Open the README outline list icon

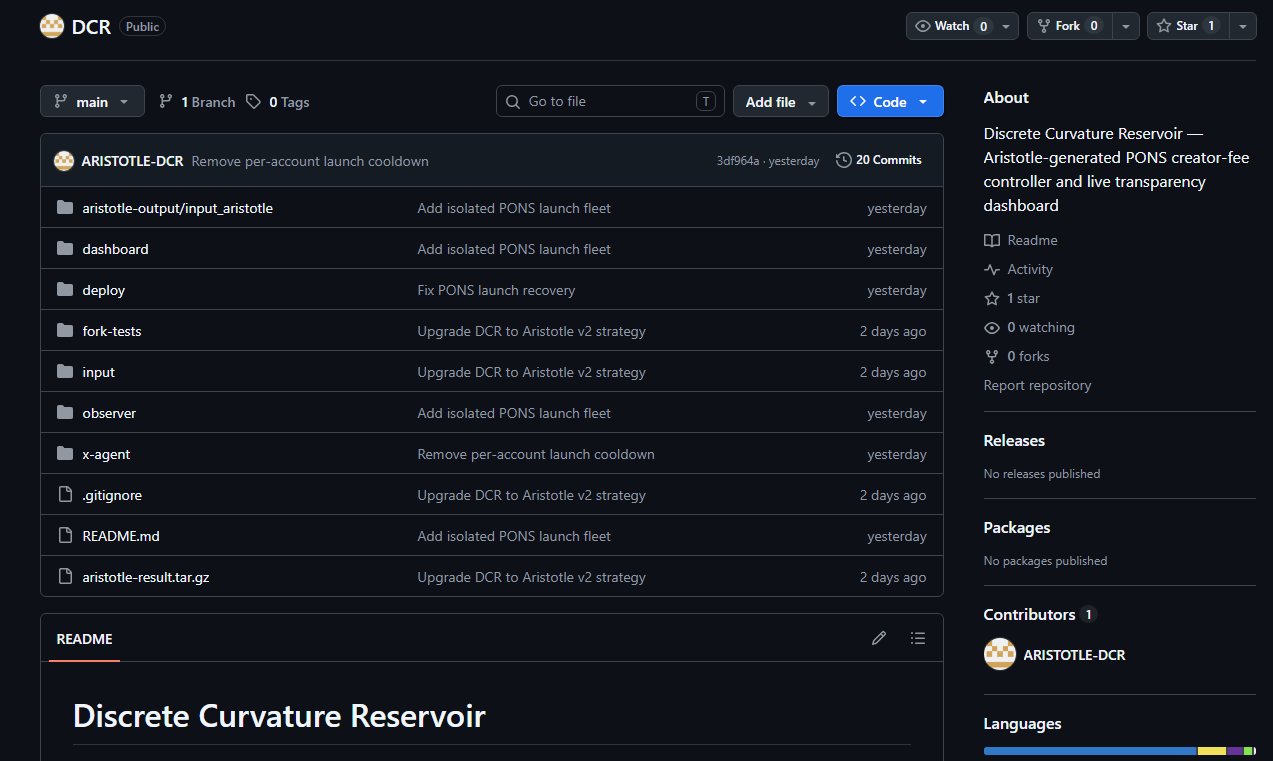click(x=918, y=638)
